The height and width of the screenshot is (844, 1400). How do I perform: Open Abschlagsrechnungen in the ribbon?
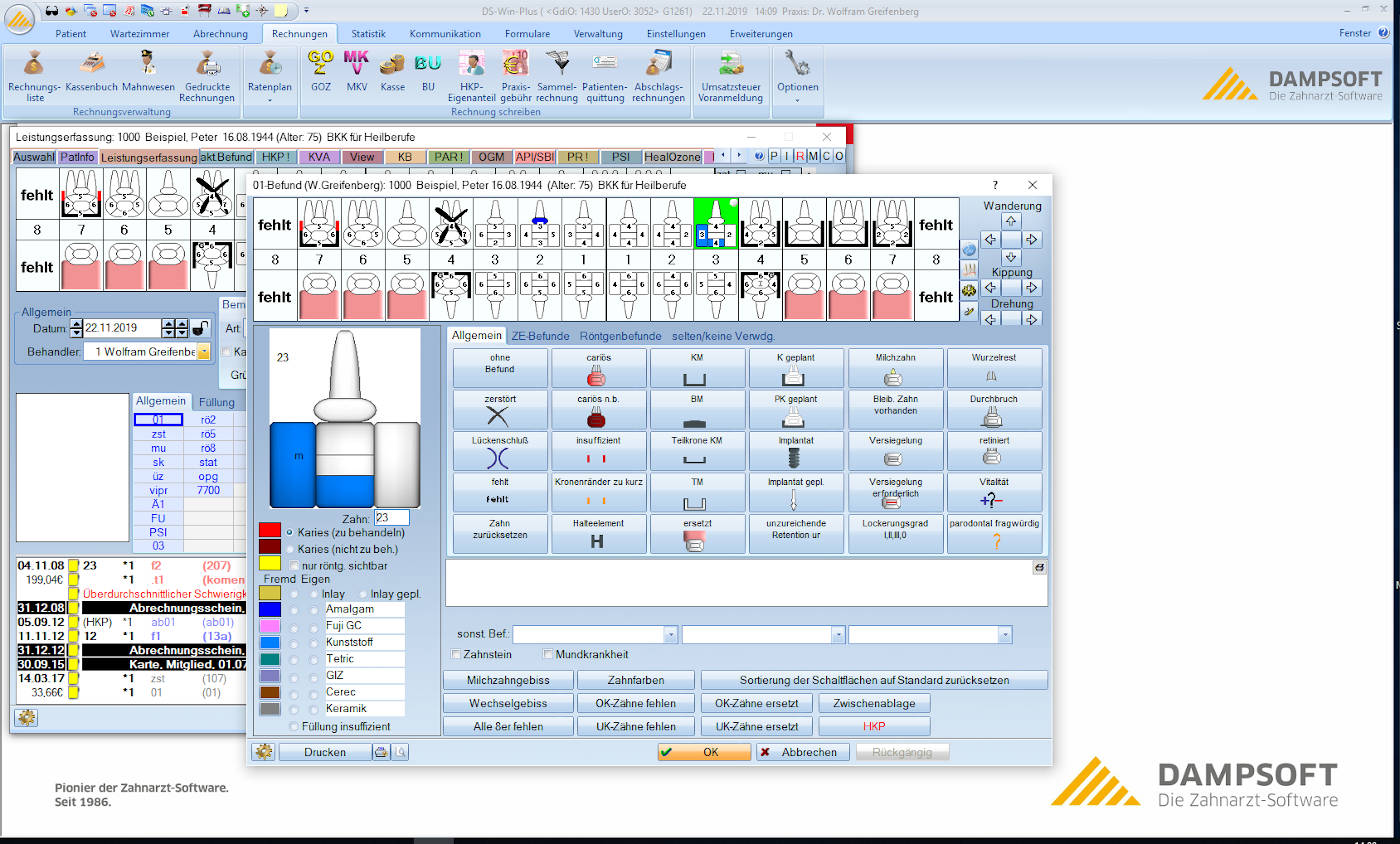[658, 75]
